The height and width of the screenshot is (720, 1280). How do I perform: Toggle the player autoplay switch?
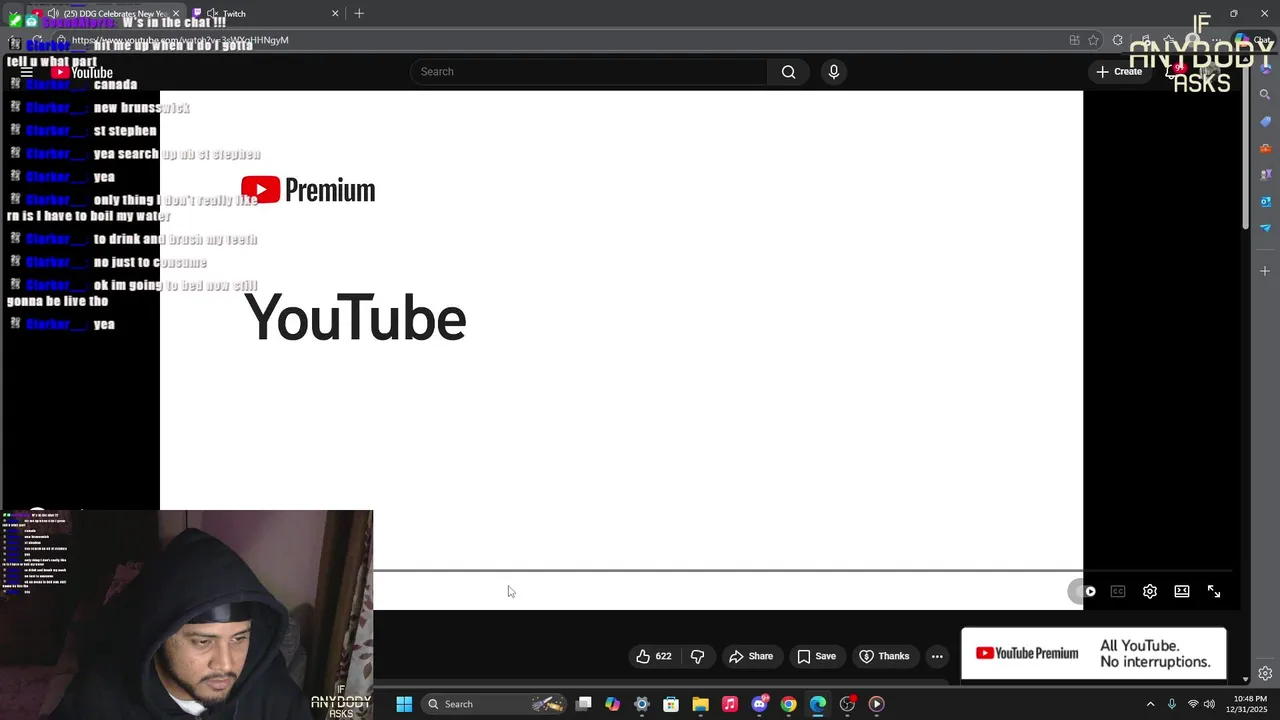pyautogui.click(x=1084, y=592)
